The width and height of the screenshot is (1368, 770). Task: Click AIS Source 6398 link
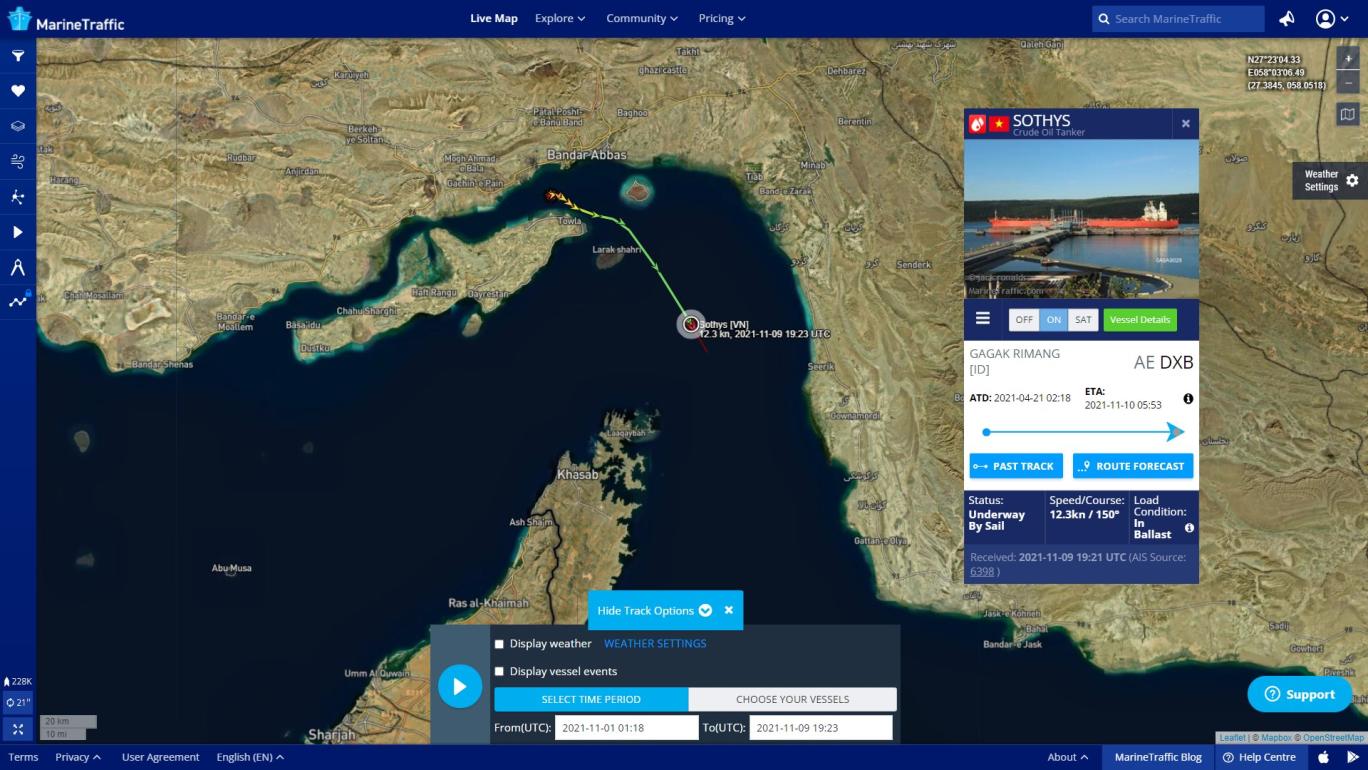point(982,572)
